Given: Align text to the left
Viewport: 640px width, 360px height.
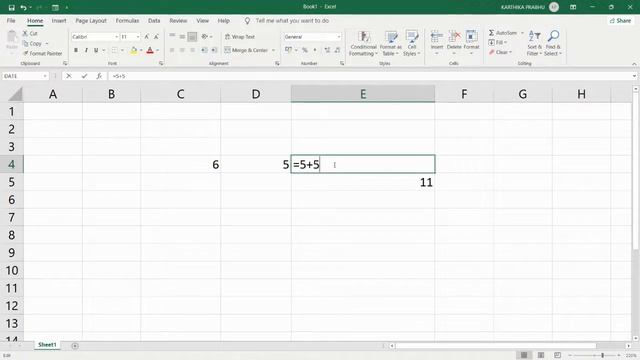Looking at the screenshot, I should coord(172,50).
